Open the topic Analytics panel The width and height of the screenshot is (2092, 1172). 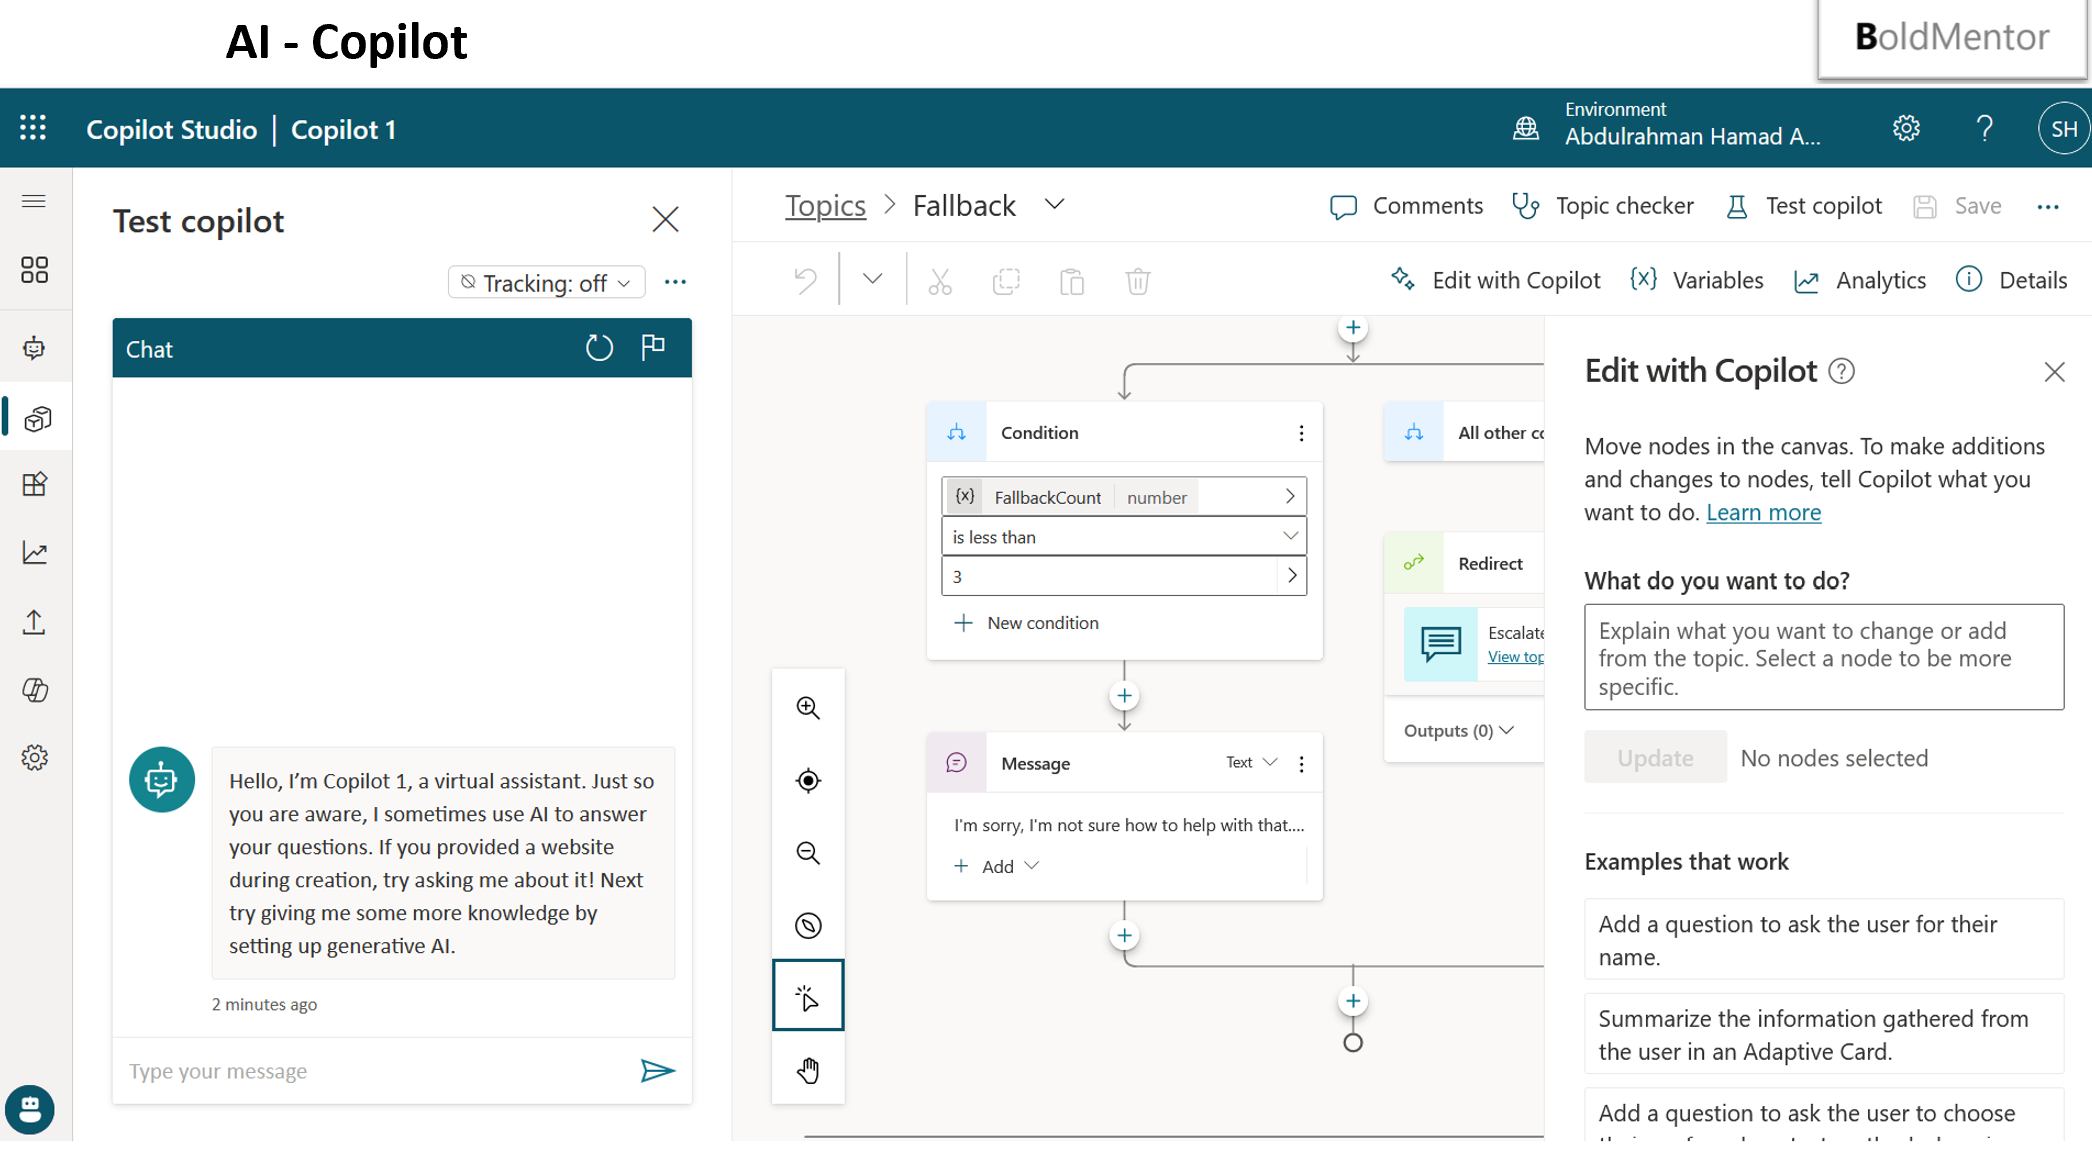(1860, 280)
